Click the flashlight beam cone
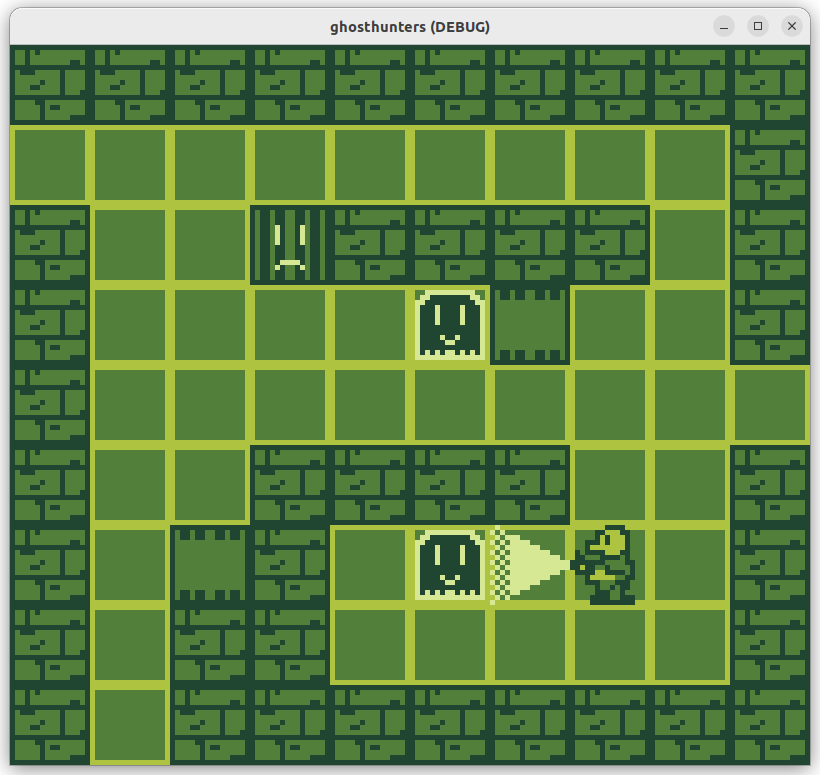820x775 pixels. [530, 565]
